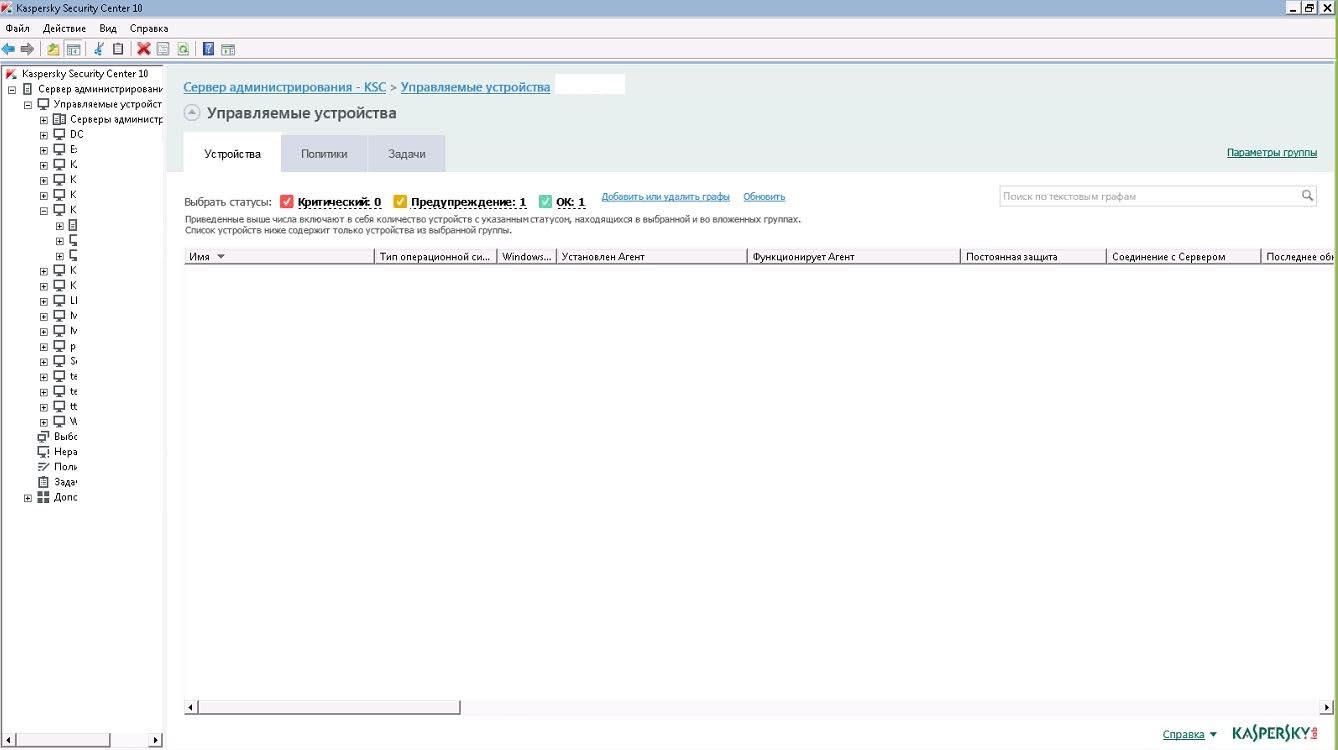Select the Нераспределенные node in the tree
This screenshot has width=1338, height=750.
click(65, 452)
